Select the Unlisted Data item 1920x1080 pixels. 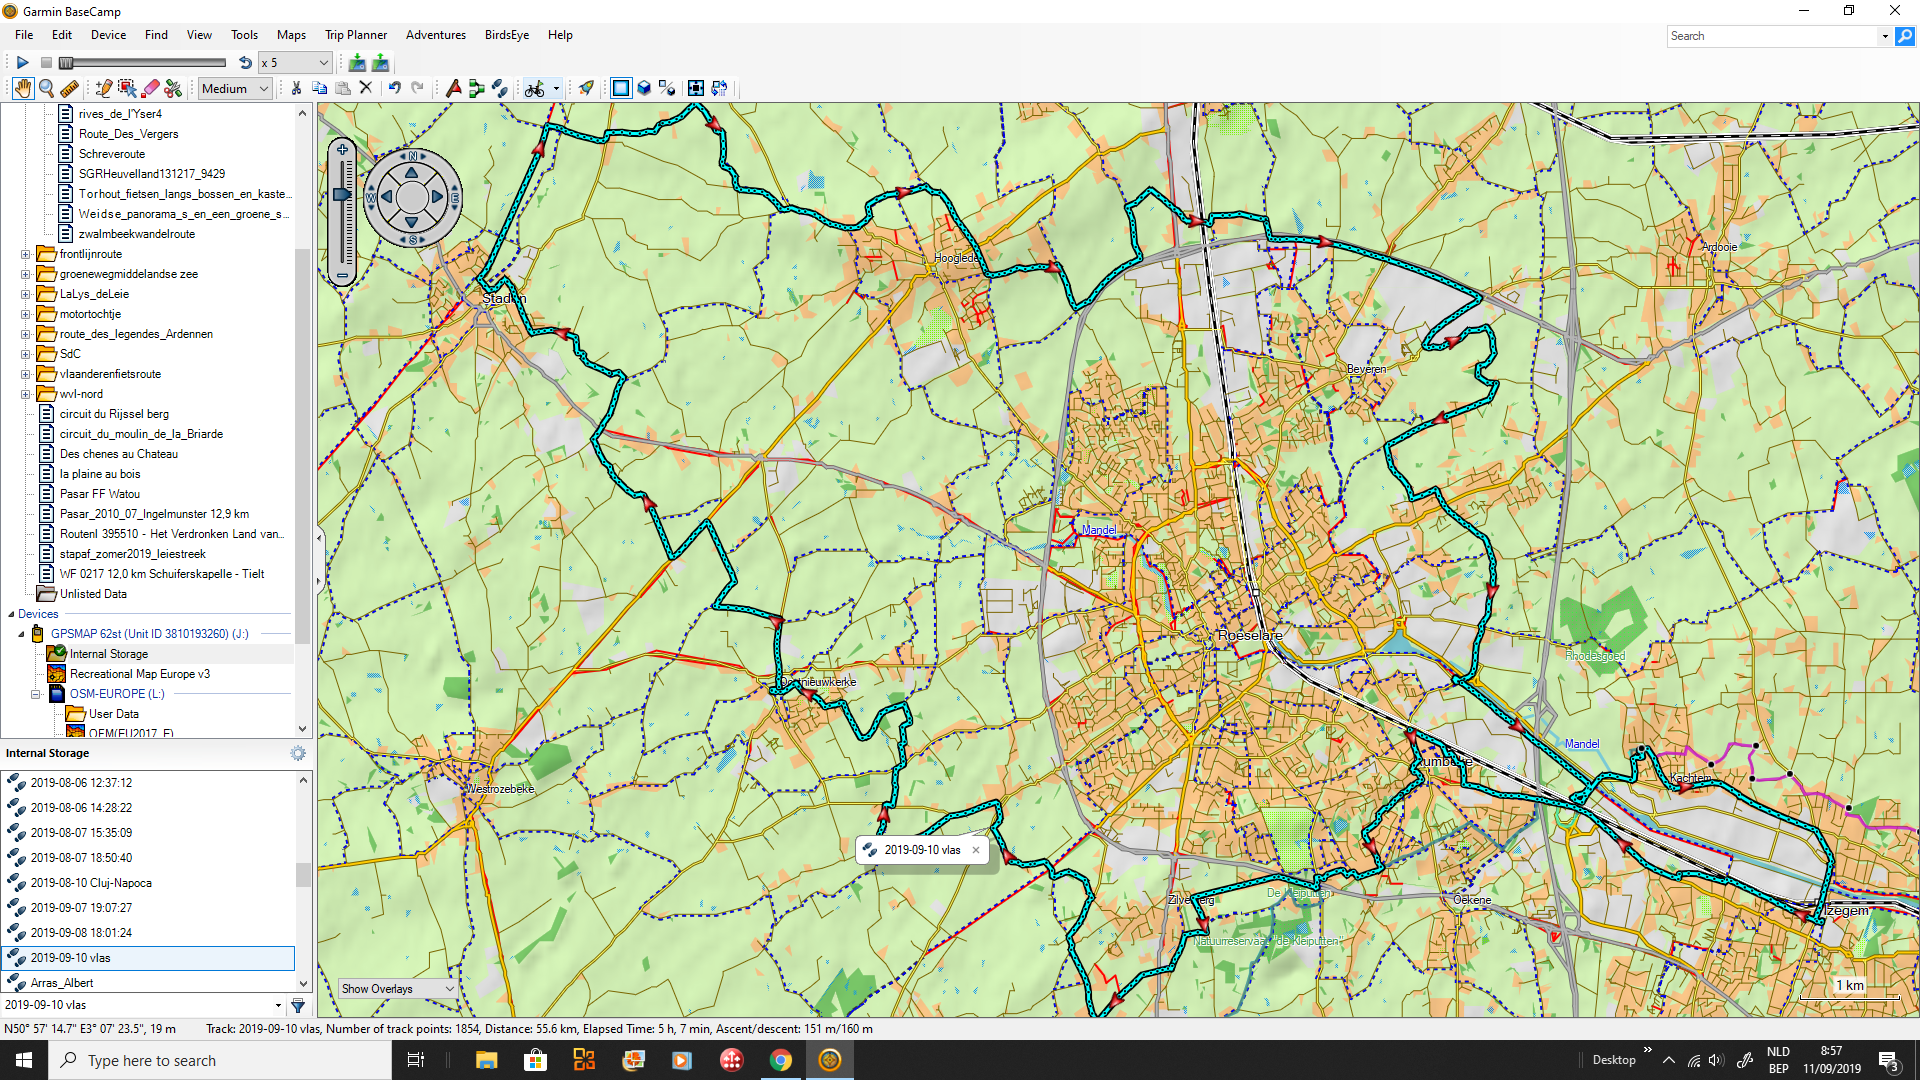(93, 594)
